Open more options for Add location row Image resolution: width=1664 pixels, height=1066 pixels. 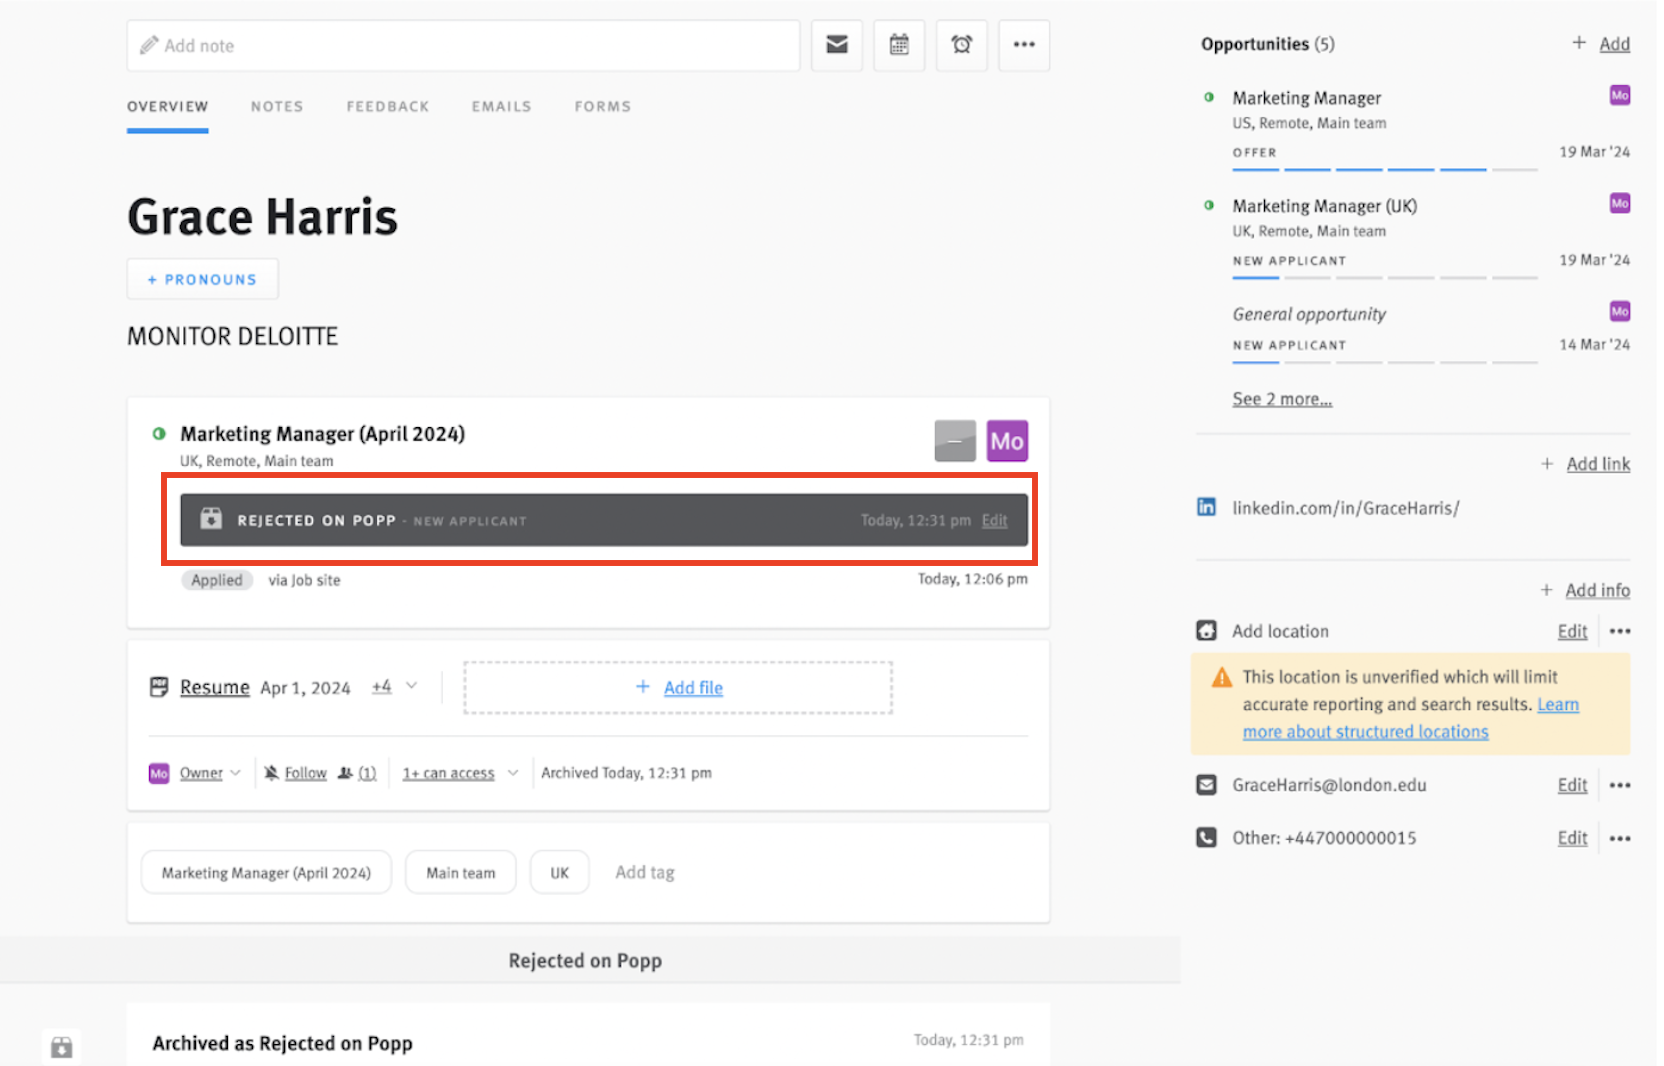(1620, 631)
